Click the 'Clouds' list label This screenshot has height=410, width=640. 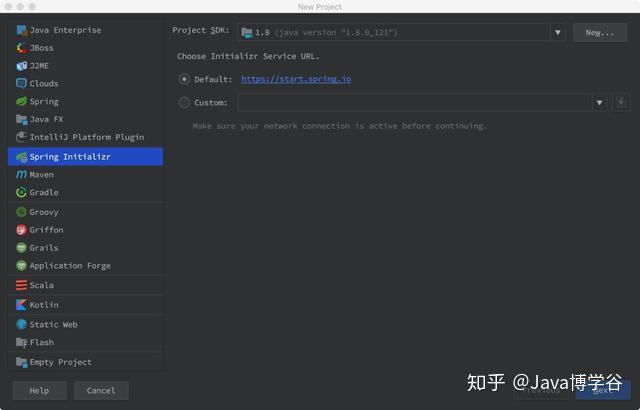(x=44, y=84)
